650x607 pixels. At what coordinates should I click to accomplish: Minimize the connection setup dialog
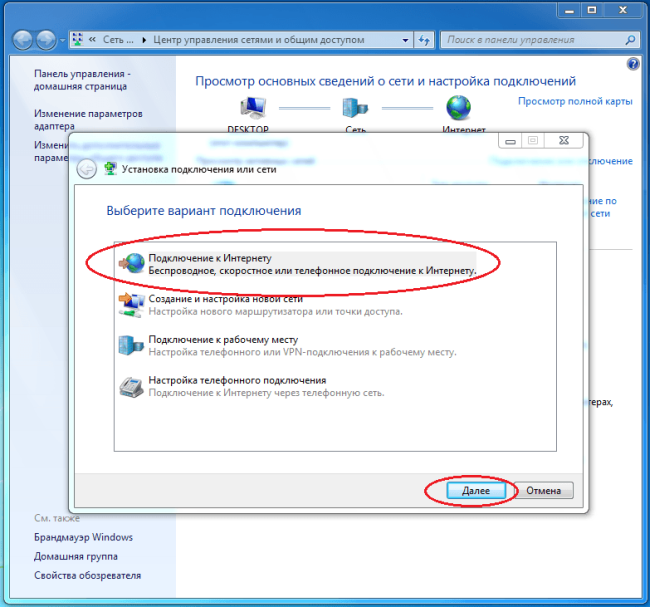[x=510, y=141]
